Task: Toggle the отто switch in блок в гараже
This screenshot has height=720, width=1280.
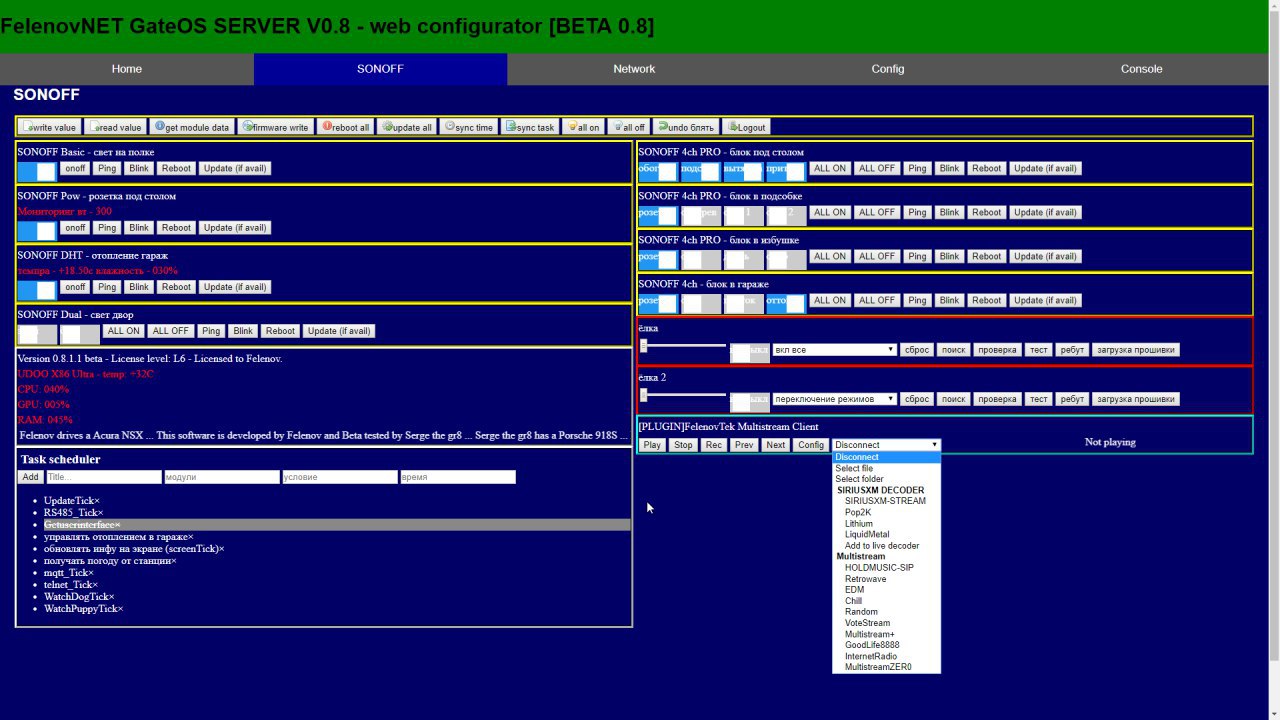Action: (786, 303)
